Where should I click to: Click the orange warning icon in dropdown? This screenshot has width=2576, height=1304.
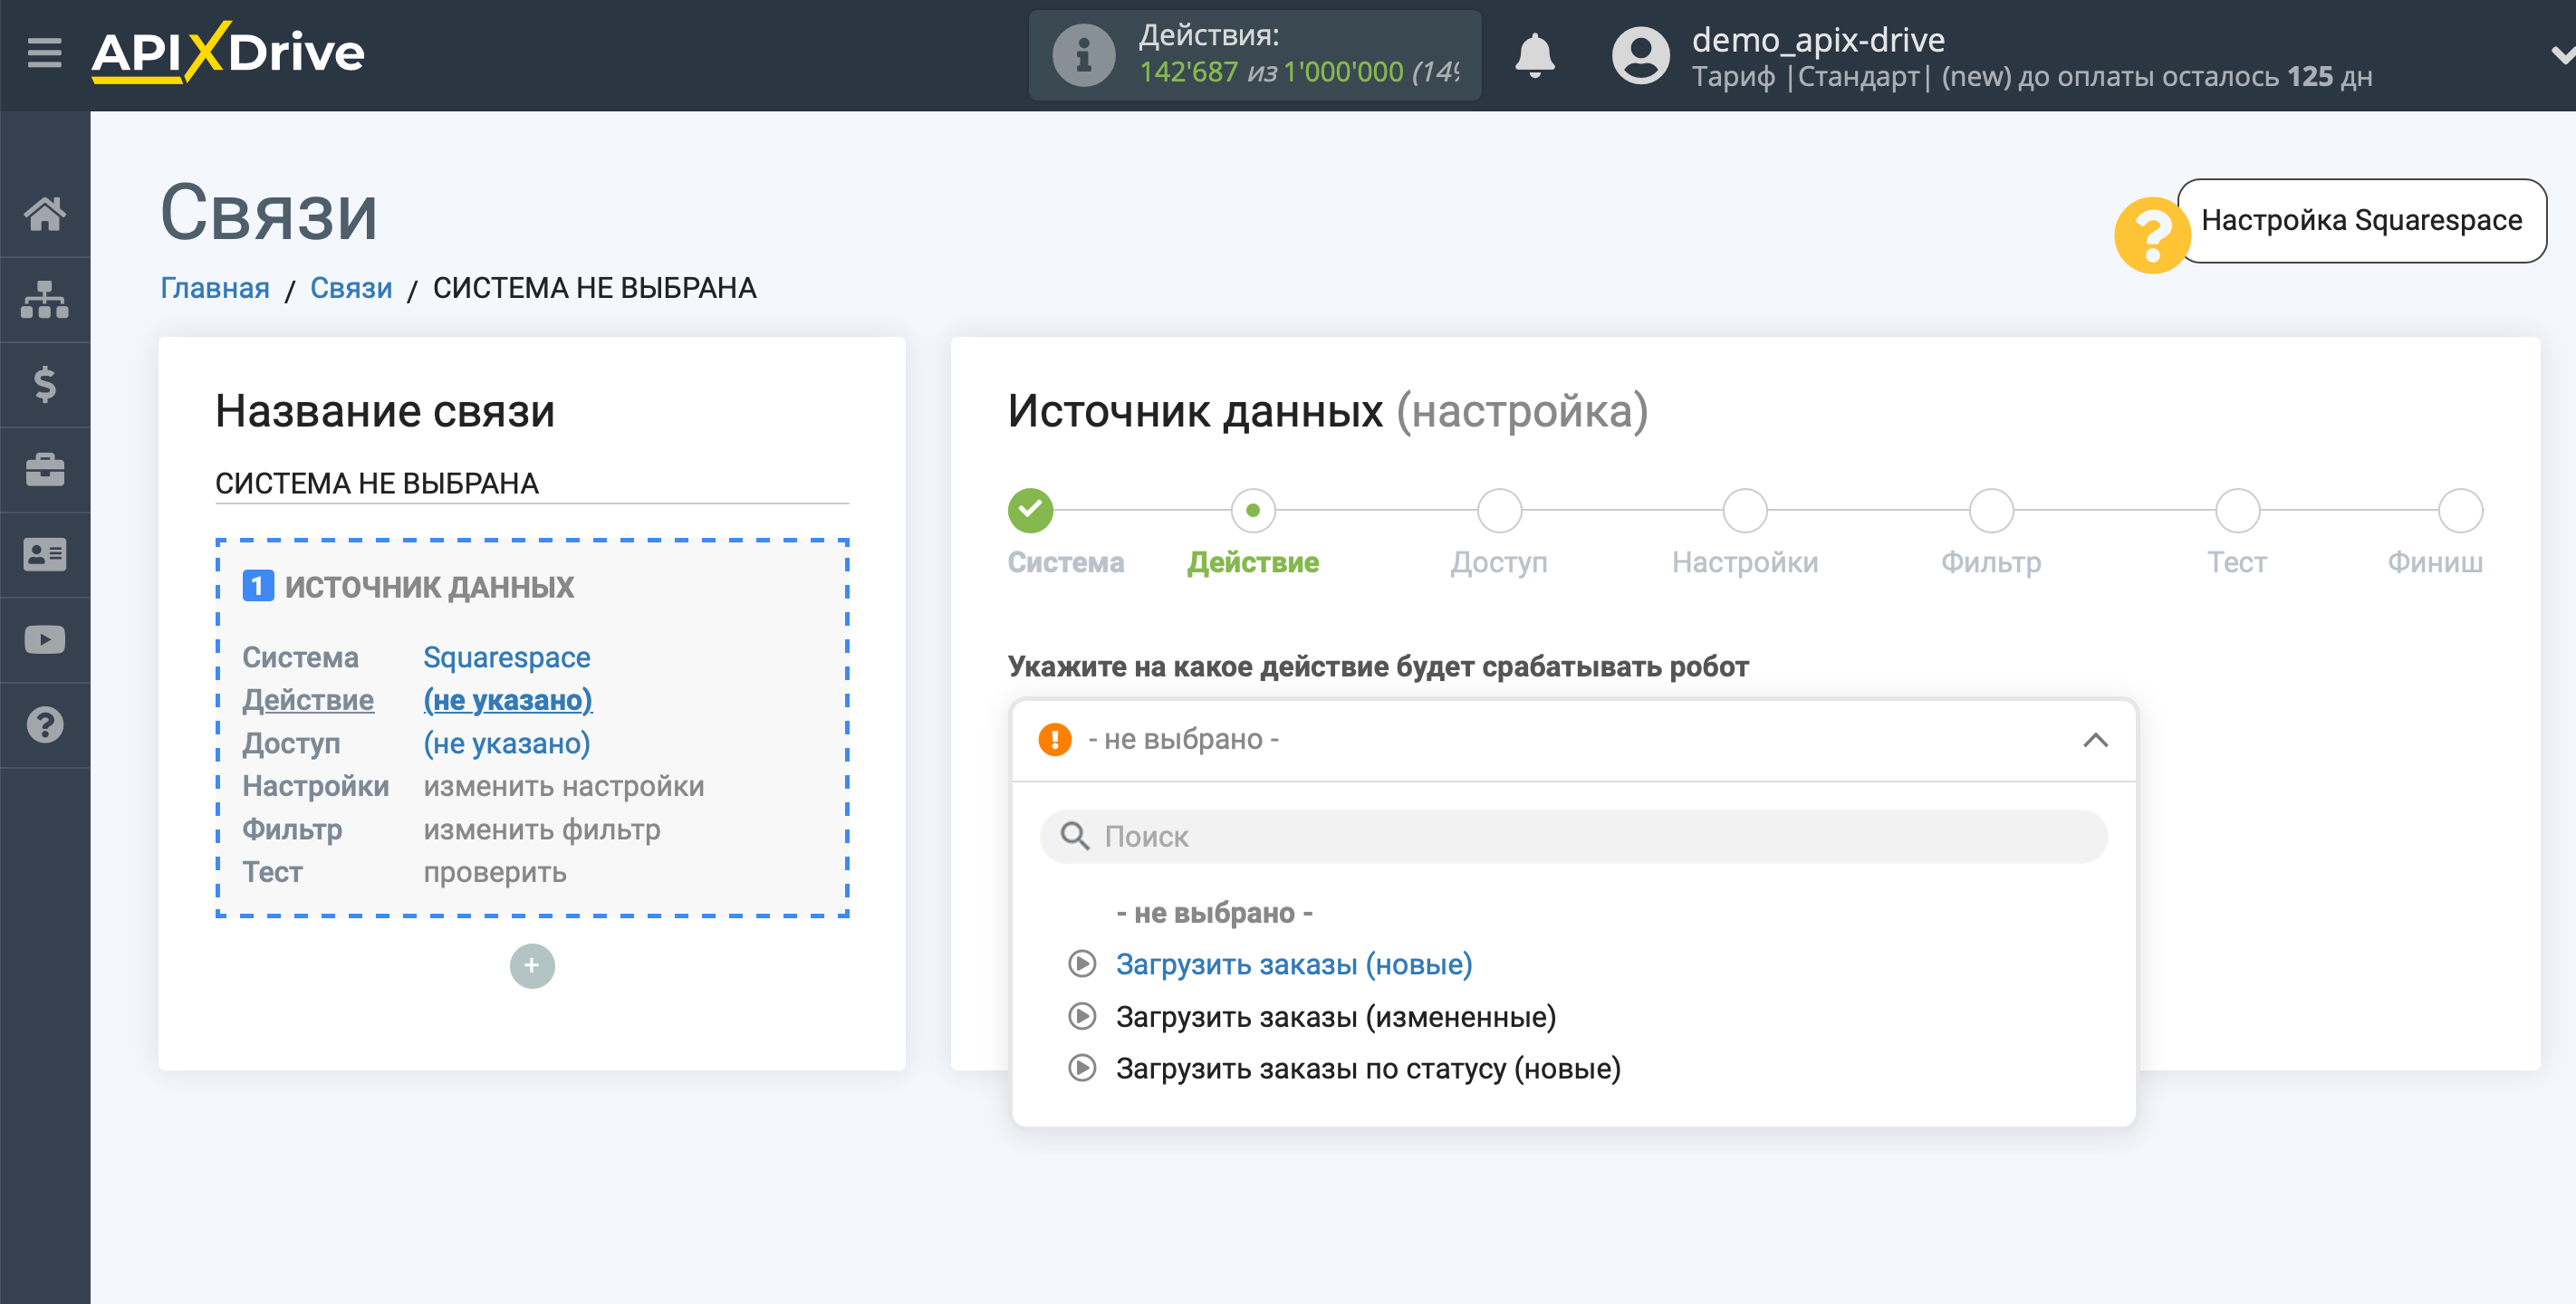point(1054,740)
